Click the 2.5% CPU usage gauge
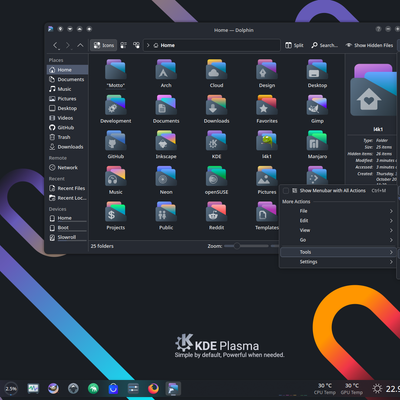Screen dimensions: 400x400 point(11,389)
